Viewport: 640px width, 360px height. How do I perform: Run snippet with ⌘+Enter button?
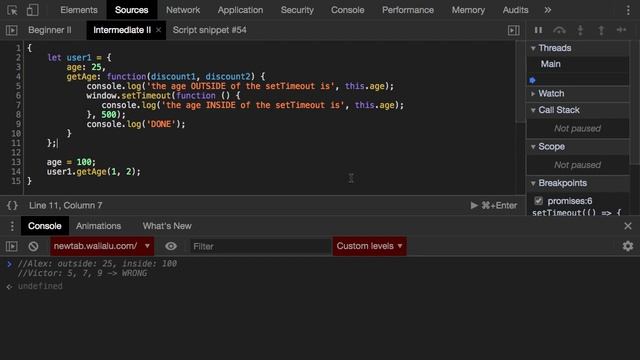[493, 205]
